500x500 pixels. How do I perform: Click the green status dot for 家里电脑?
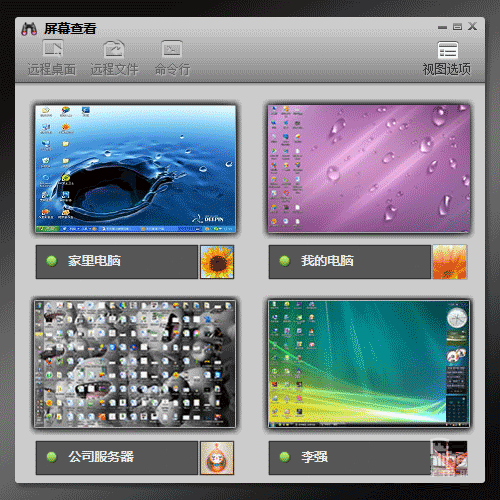pyautogui.click(x=52, y=261)
